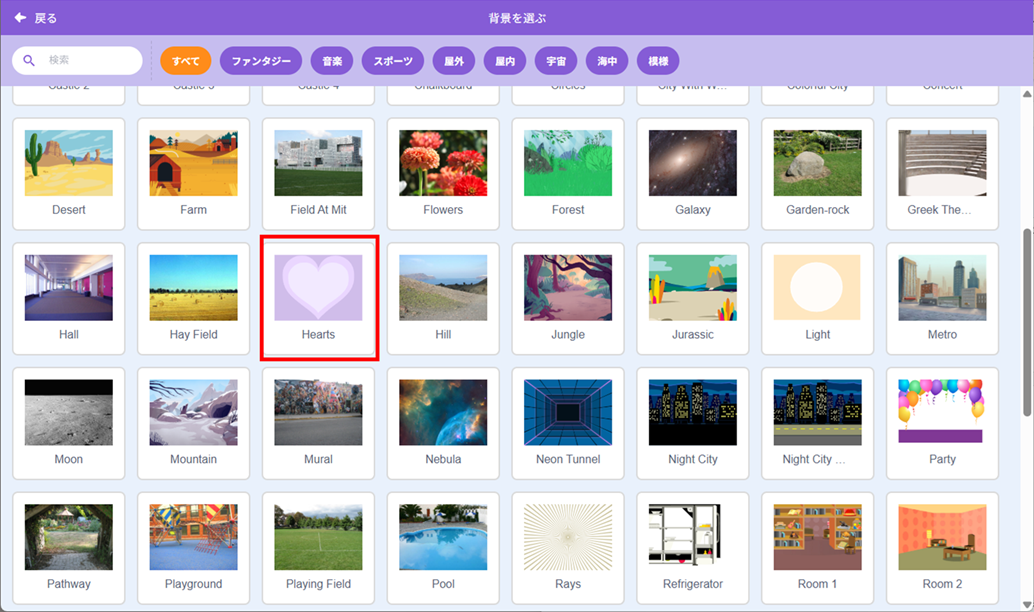Select the Party backdrop with balloons

[x=942, y=423]
